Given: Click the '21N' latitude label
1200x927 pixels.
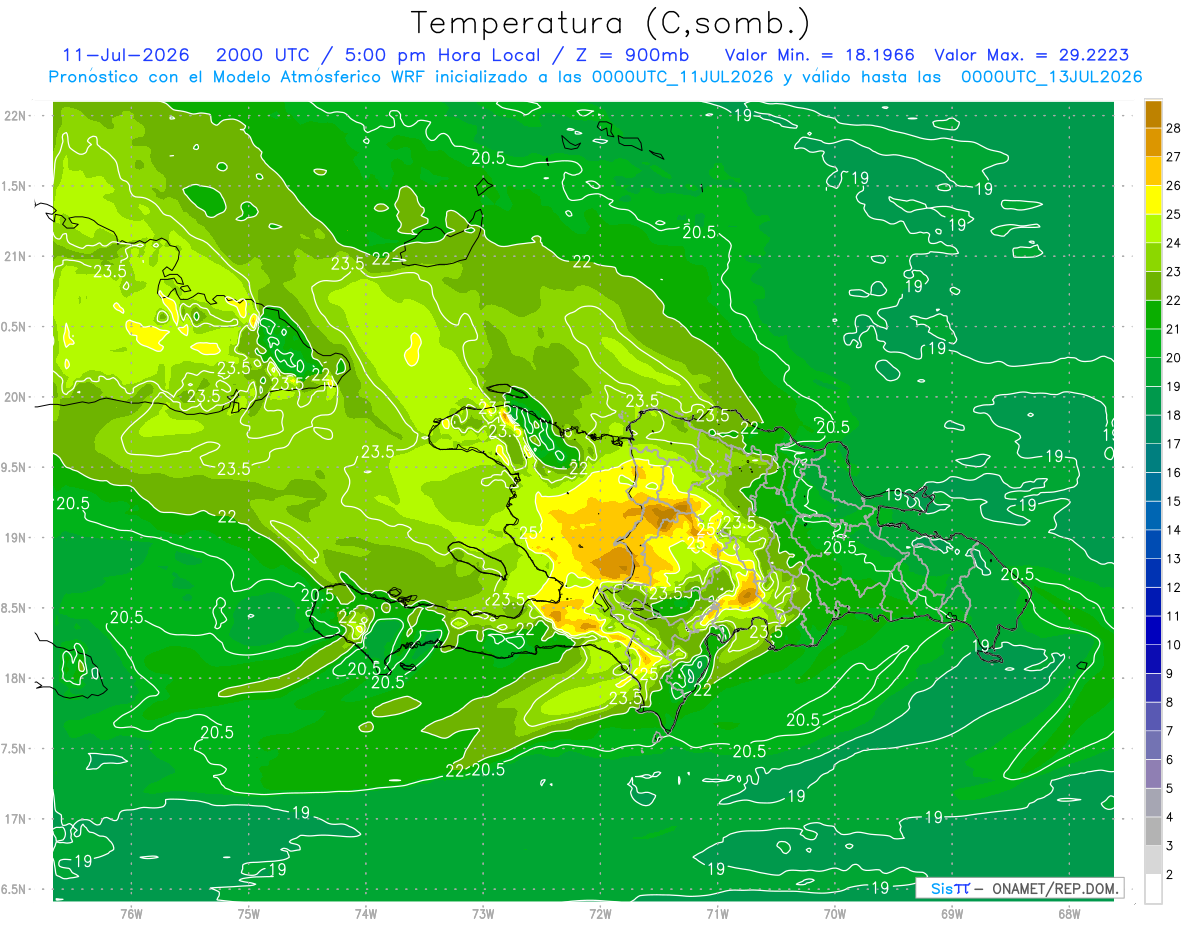Looking at the screenshot, I should click(15, 256).
